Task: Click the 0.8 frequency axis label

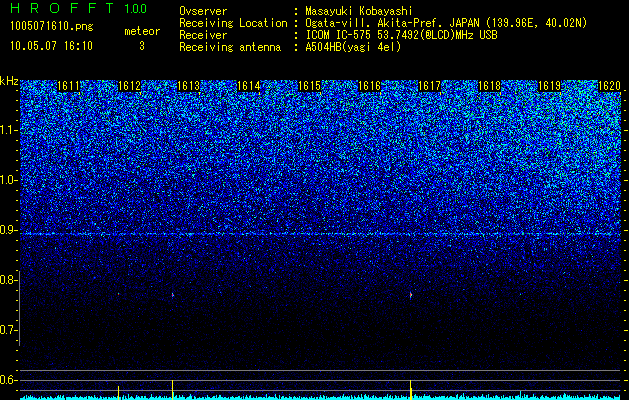Action: point(8,280)
